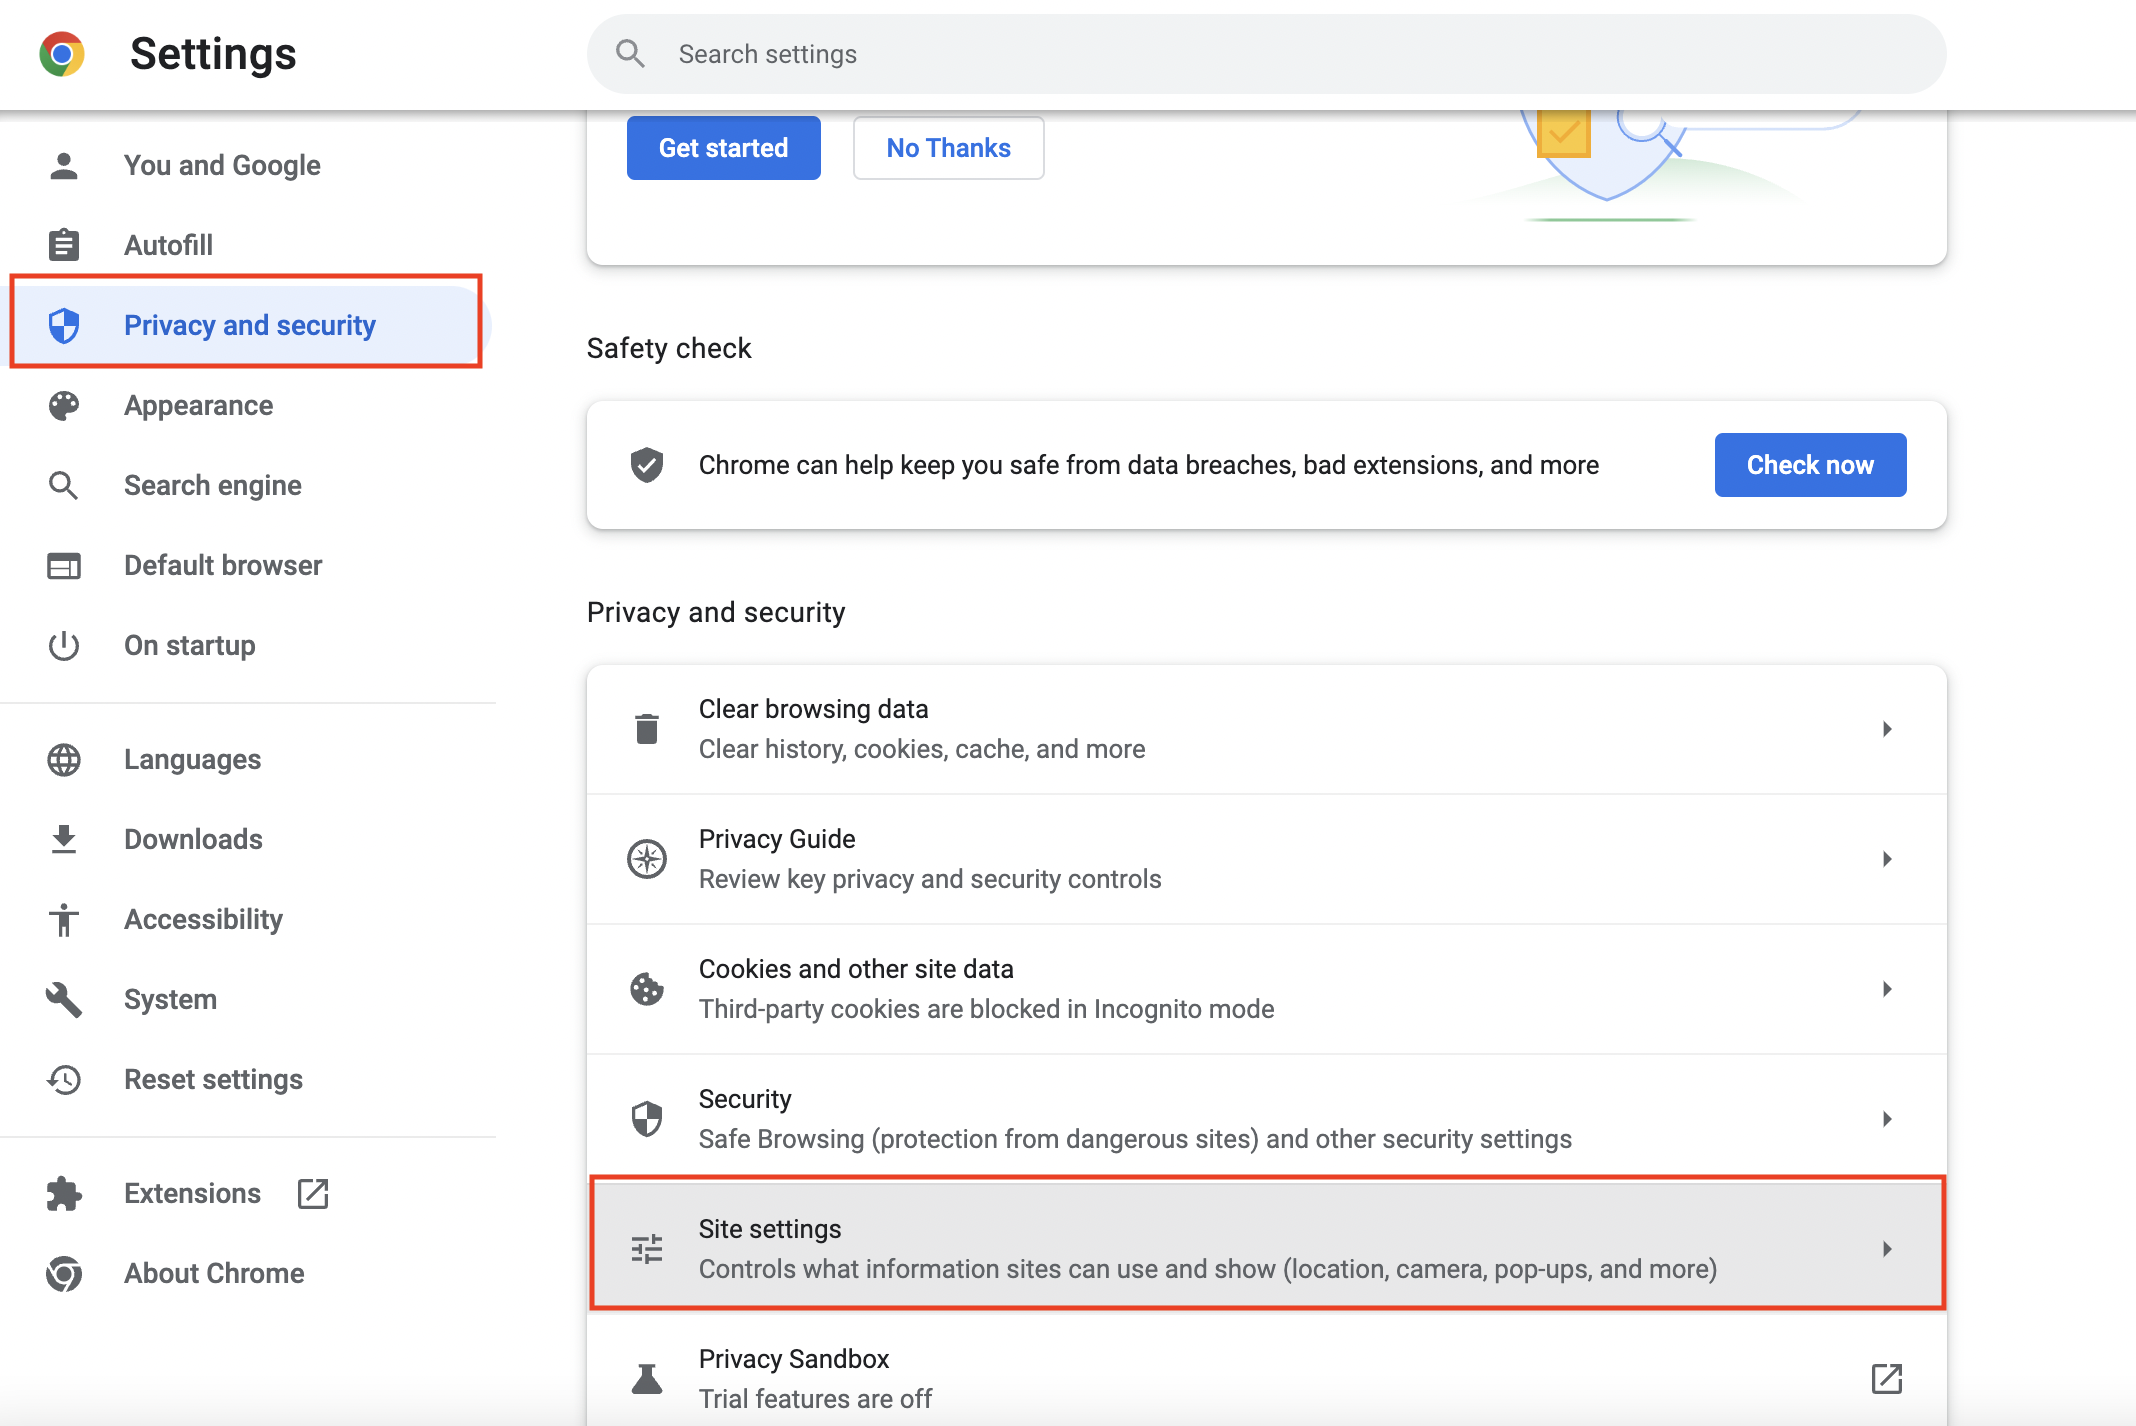Open Cookies and other site data
Screen dimensions: 2136x1426
point(1267,989)
